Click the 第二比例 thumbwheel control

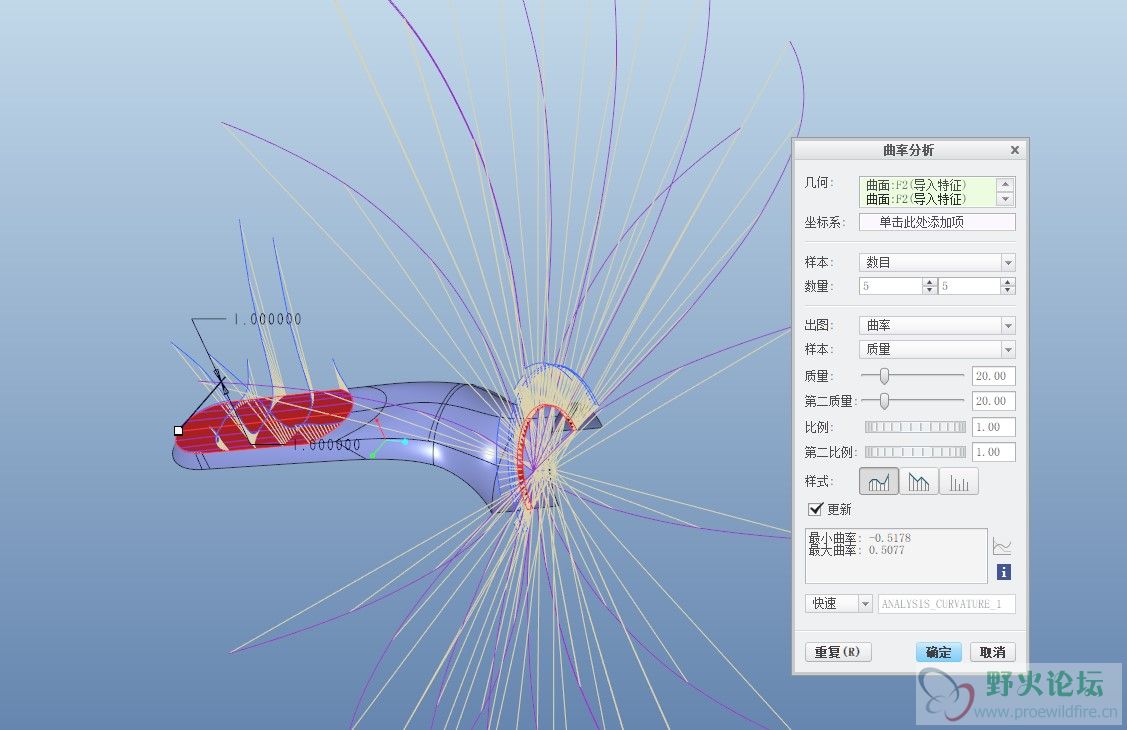click(915, 452)
